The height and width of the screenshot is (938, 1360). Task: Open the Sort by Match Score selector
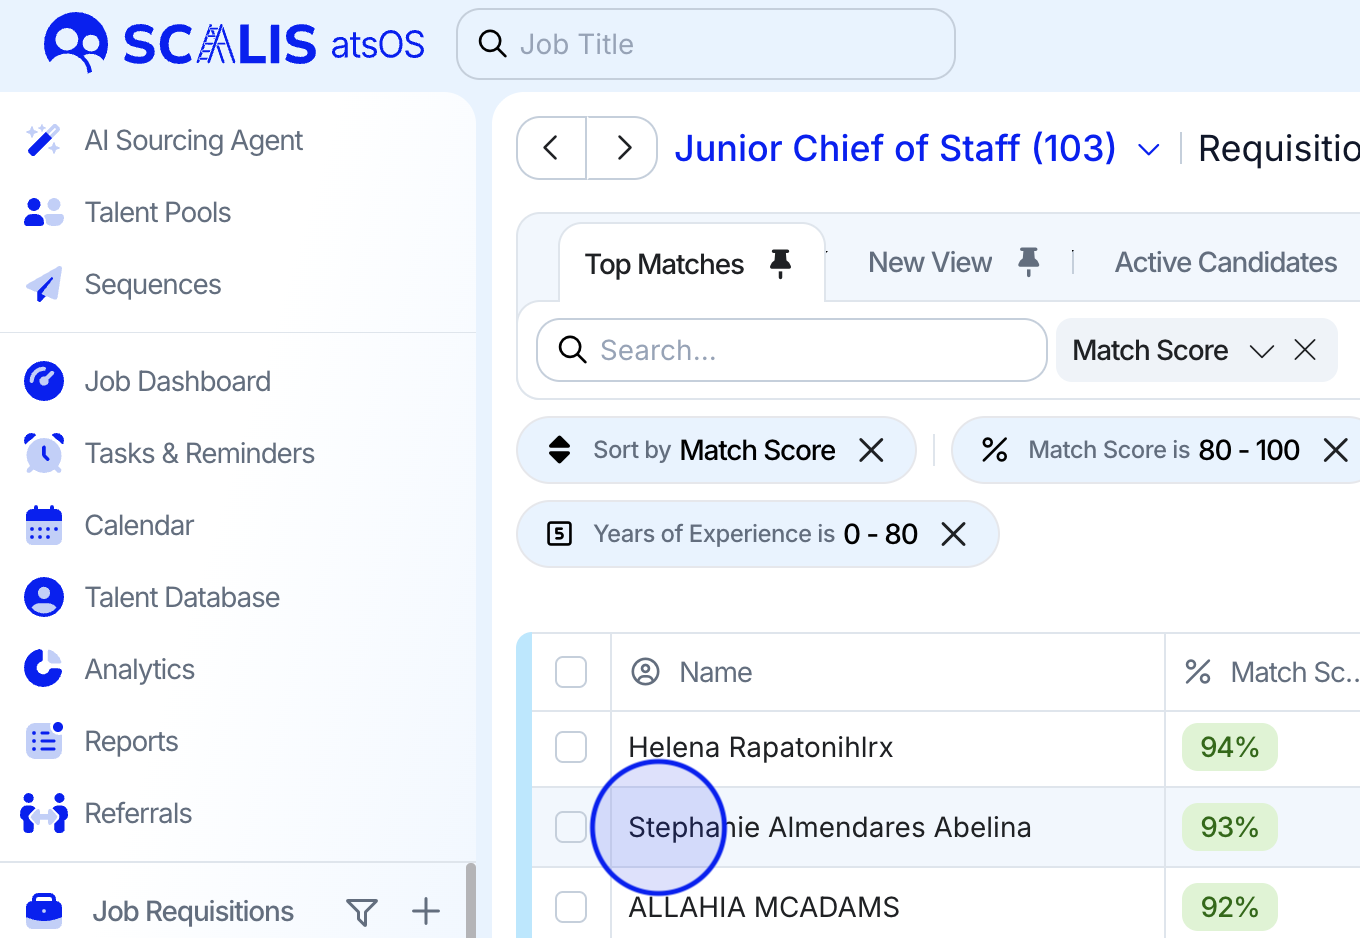714,450
